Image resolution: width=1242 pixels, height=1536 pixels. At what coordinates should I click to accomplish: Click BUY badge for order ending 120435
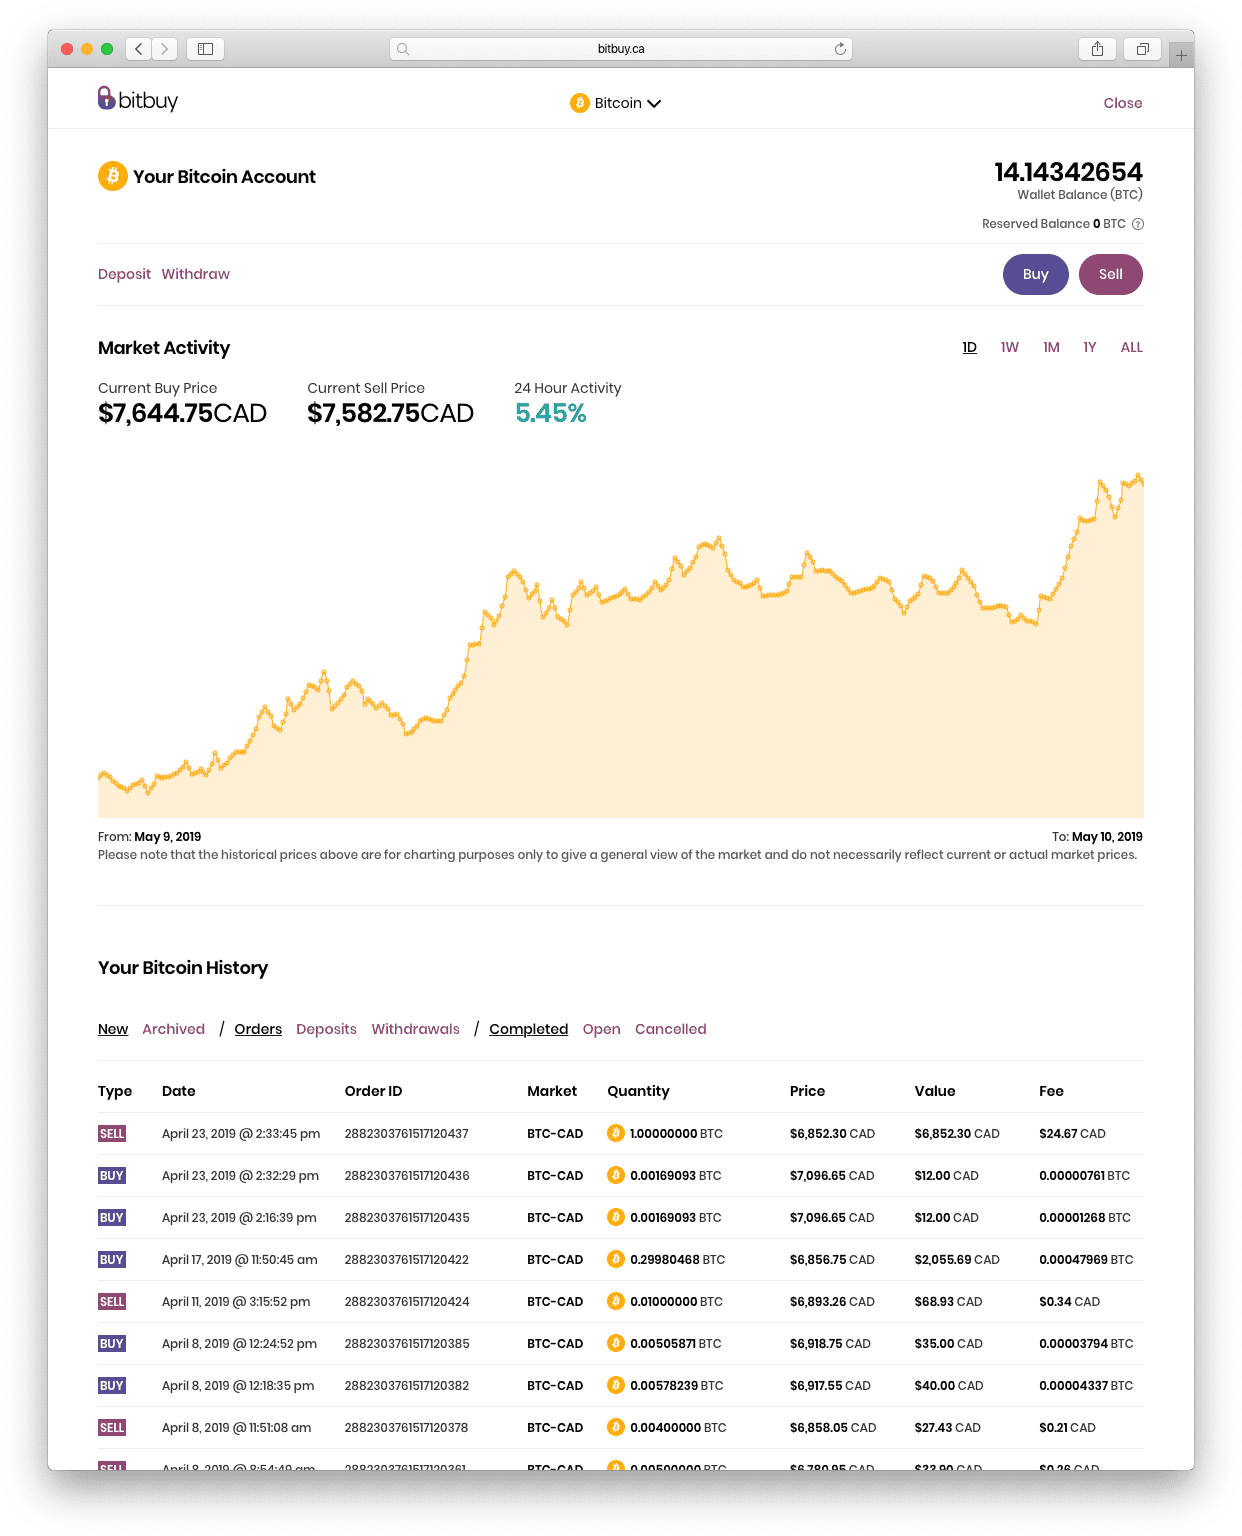[112, 1218]
